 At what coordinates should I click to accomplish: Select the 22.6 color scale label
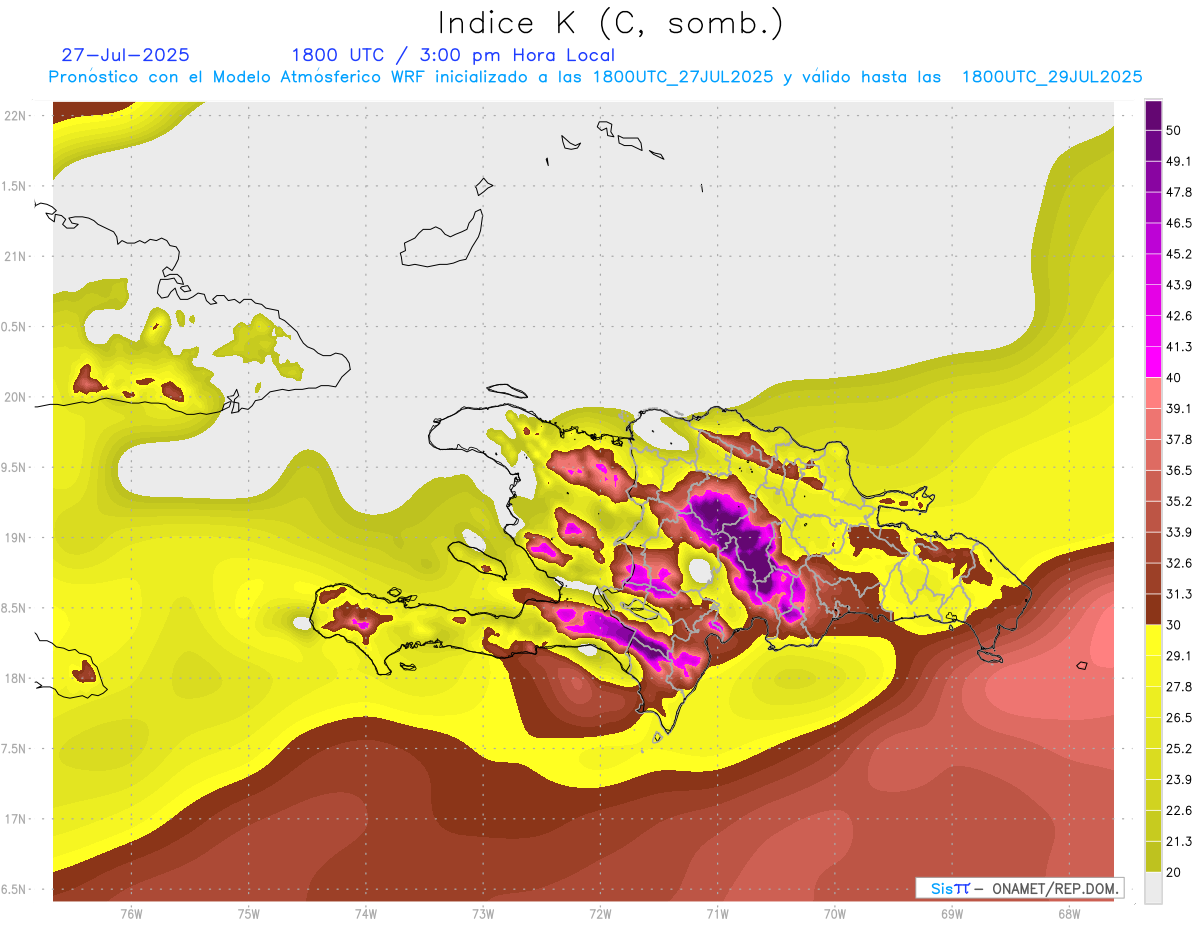(x=1178, y=810)
